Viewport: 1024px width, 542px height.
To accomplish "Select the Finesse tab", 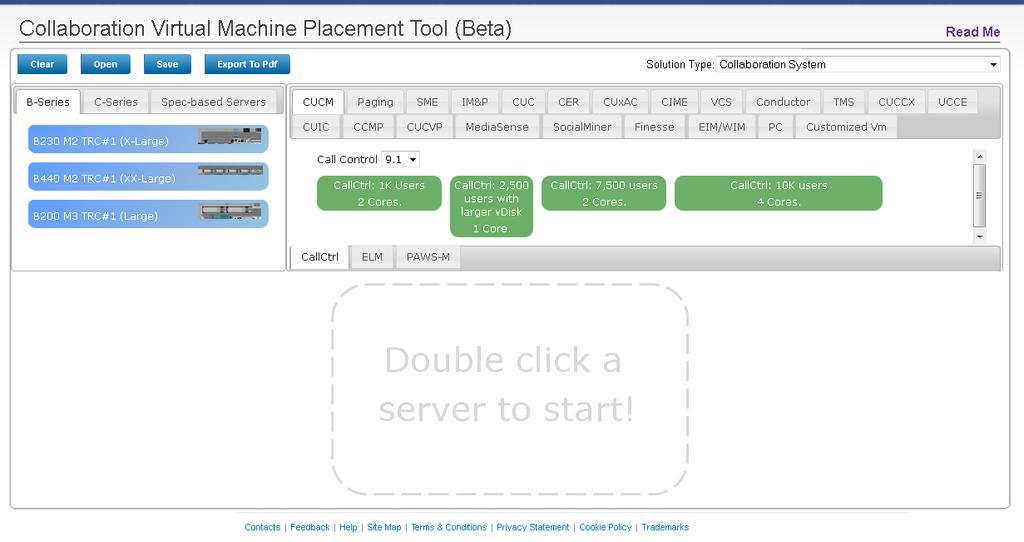I will (654, 127).
